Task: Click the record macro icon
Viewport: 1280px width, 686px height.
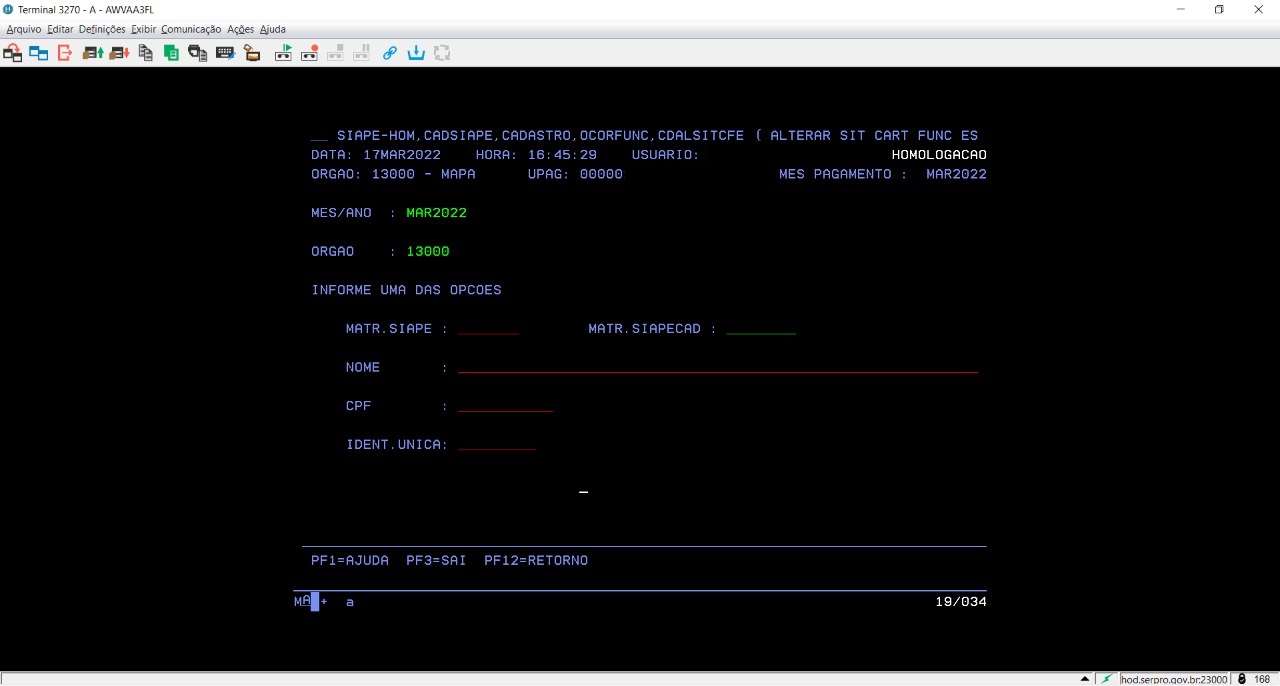Action: point(309,53)
